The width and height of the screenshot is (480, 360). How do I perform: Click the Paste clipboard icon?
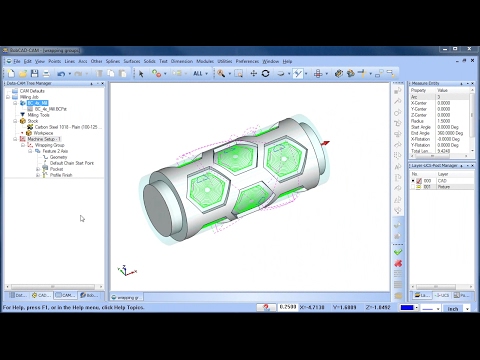(x=122, y=73)
